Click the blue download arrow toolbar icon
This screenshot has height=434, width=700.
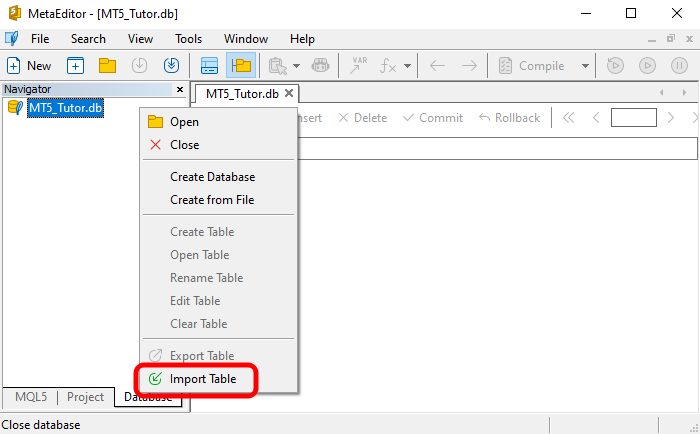coord(170,66)
